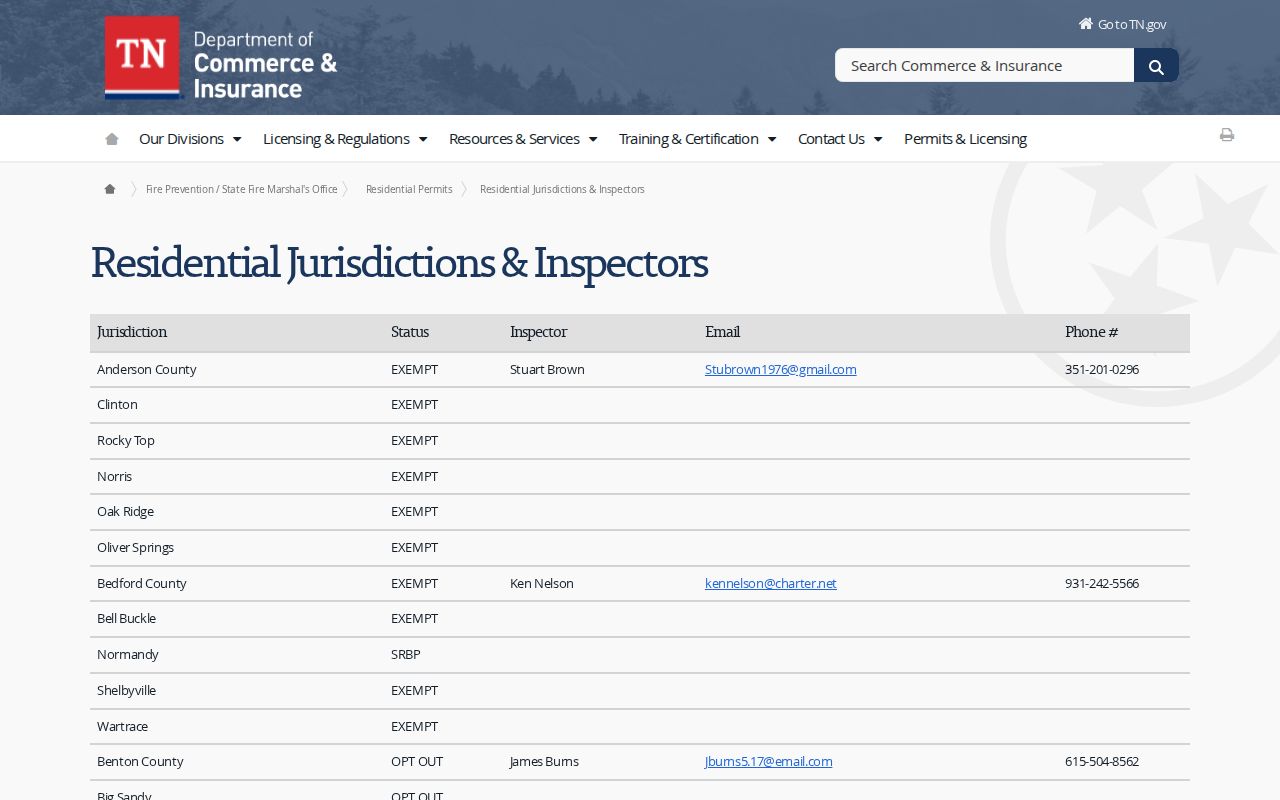Click the TN Department of Commerce & Insurance logo
The width and height of the screenshot is (1280, 800).
point(221,58)
